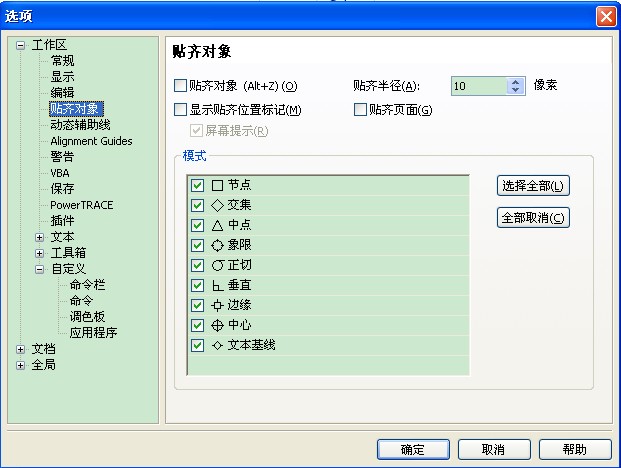The width and height of the screenshot is (621, 468).
Task: Click the edge mode icon
Action: coord(217,305)
